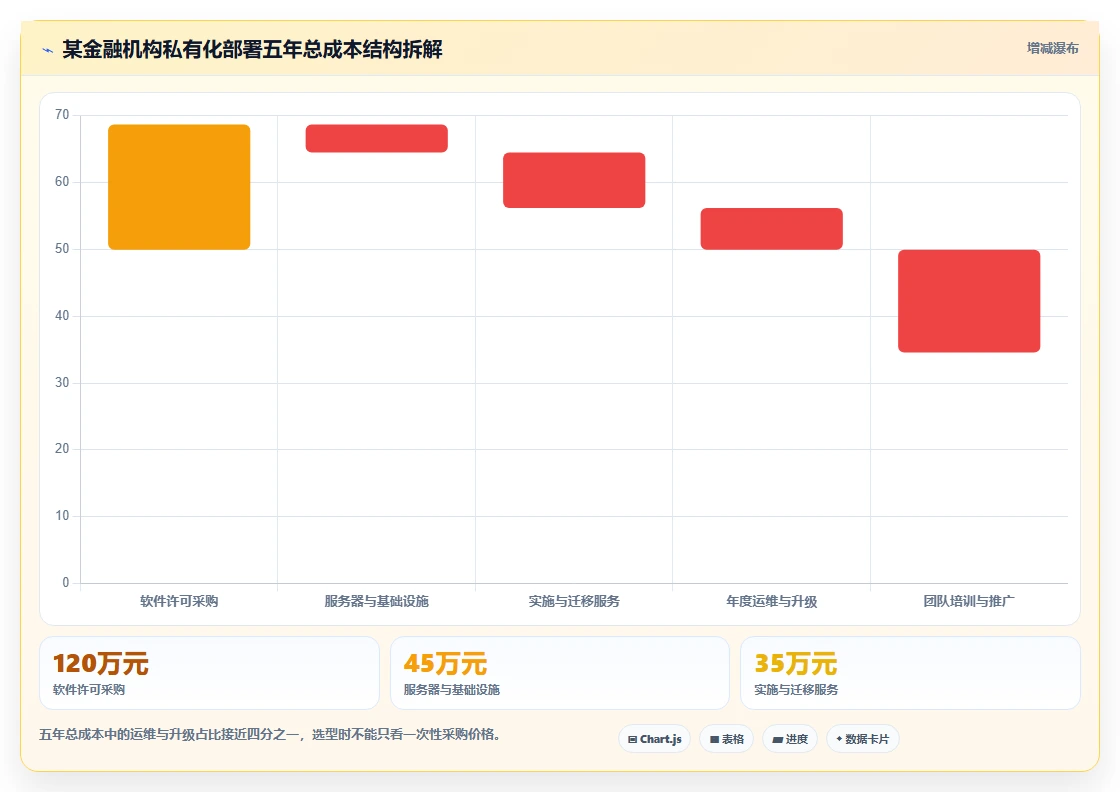Select the red 服务器与基础设施 bar
The height and width of the screenshot is (792, 1120).
pyautogui.click(x=376, y=139)
